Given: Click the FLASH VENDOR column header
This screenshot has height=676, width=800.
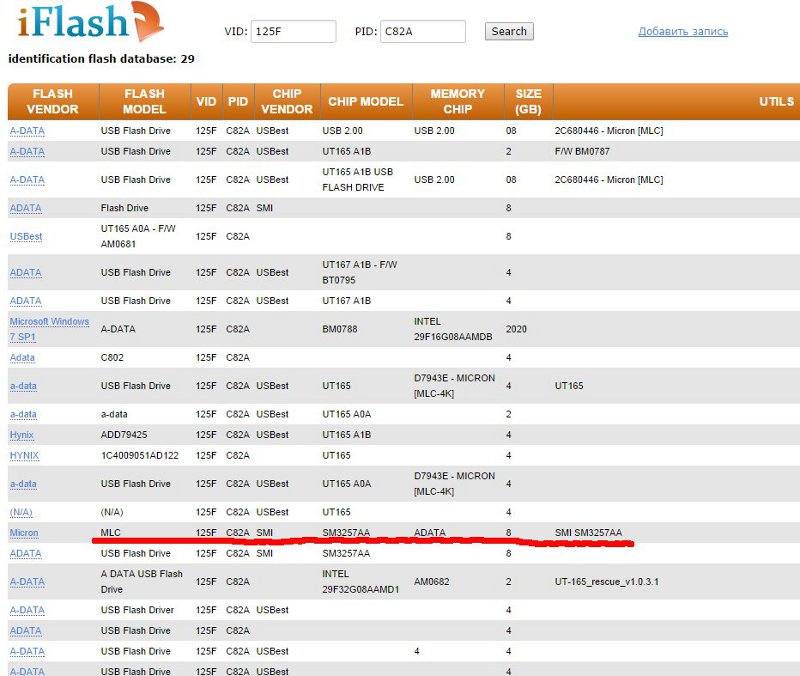Looking at the screenshot, I should pyautogui.click(x=53, y=102).
